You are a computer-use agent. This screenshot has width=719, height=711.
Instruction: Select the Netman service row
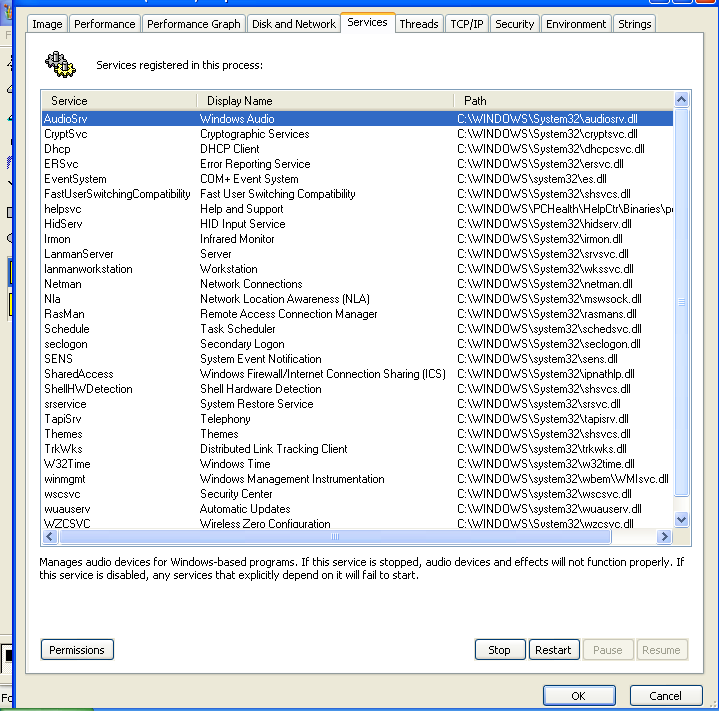[357, 284]
